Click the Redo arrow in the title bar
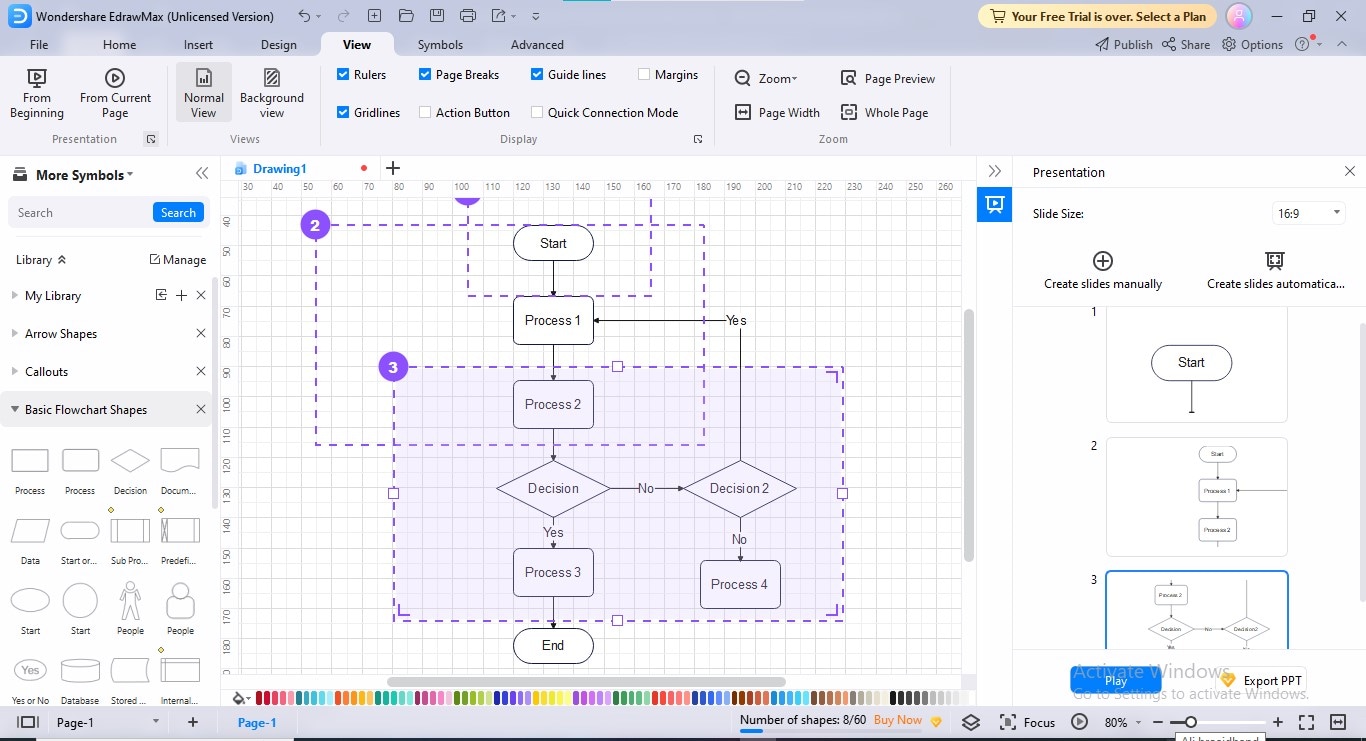This screenshot has width=1366, height=741. (x=343, y=16)
